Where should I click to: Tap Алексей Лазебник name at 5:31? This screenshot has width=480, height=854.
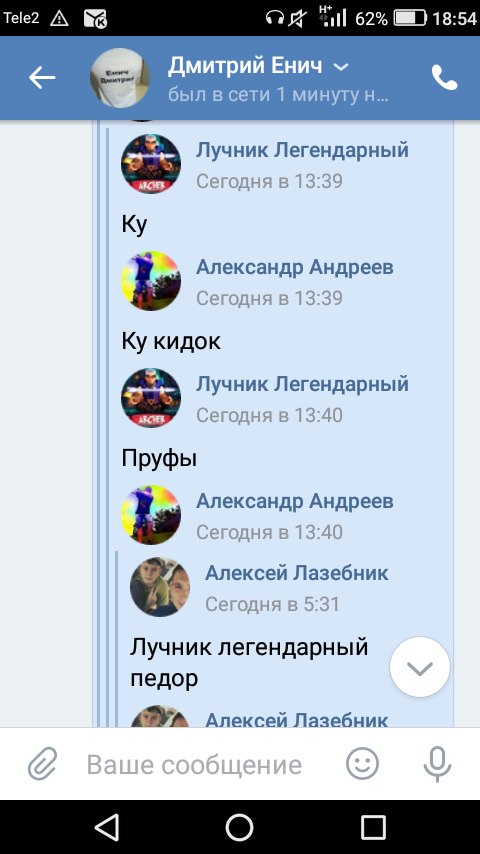[x=297, y=573]
